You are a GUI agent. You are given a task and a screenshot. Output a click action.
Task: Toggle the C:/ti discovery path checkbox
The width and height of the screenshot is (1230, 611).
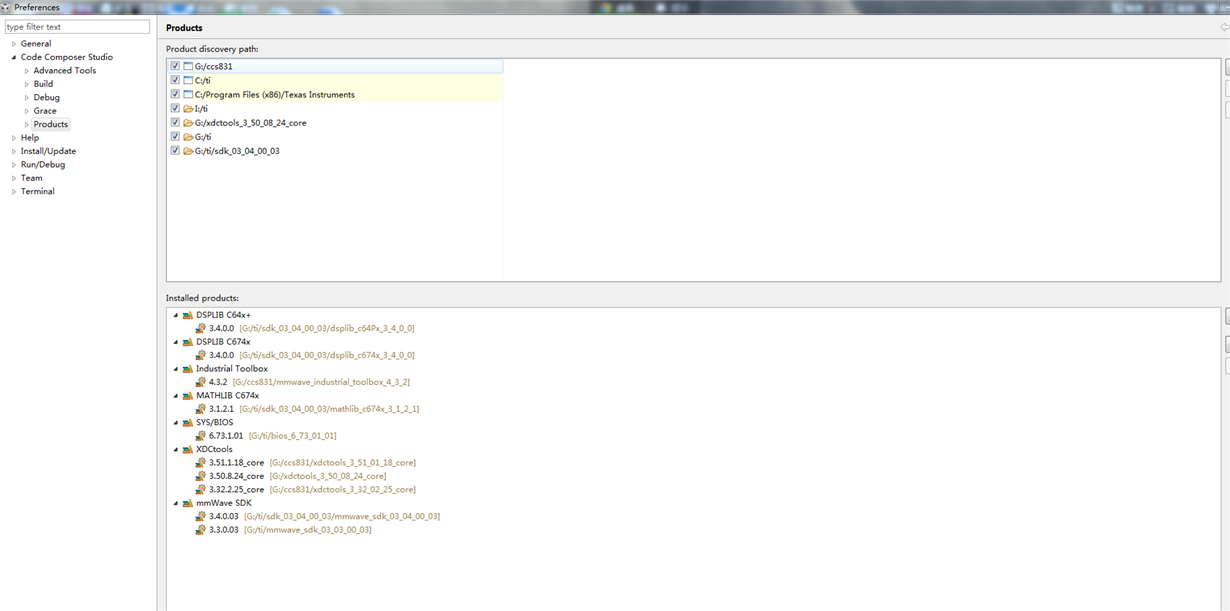[175, 81]
